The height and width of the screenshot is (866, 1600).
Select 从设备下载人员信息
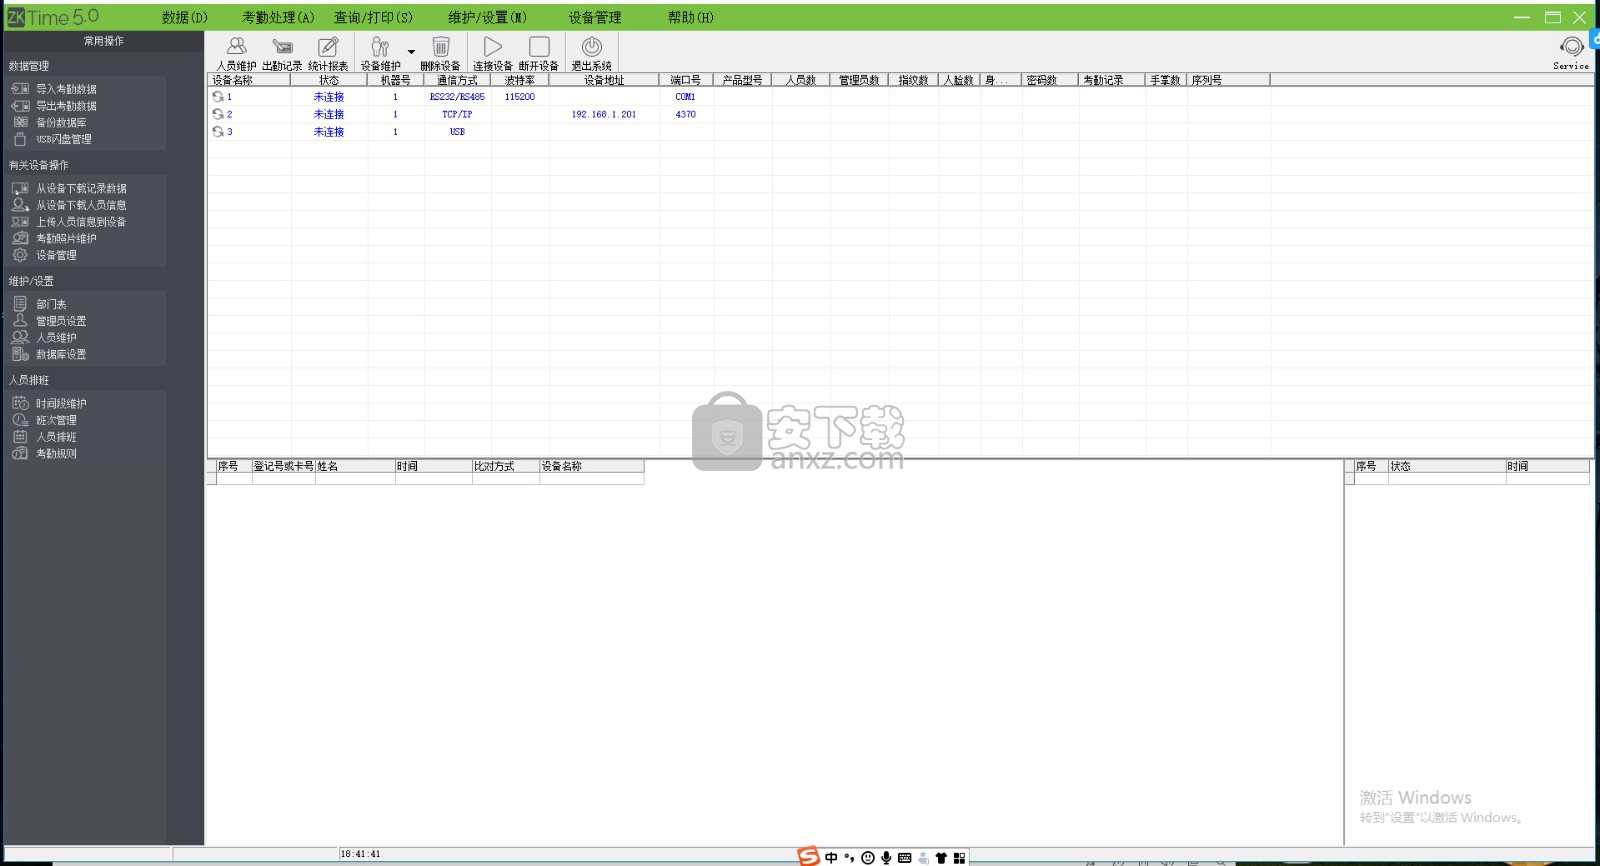pos(81,205)
